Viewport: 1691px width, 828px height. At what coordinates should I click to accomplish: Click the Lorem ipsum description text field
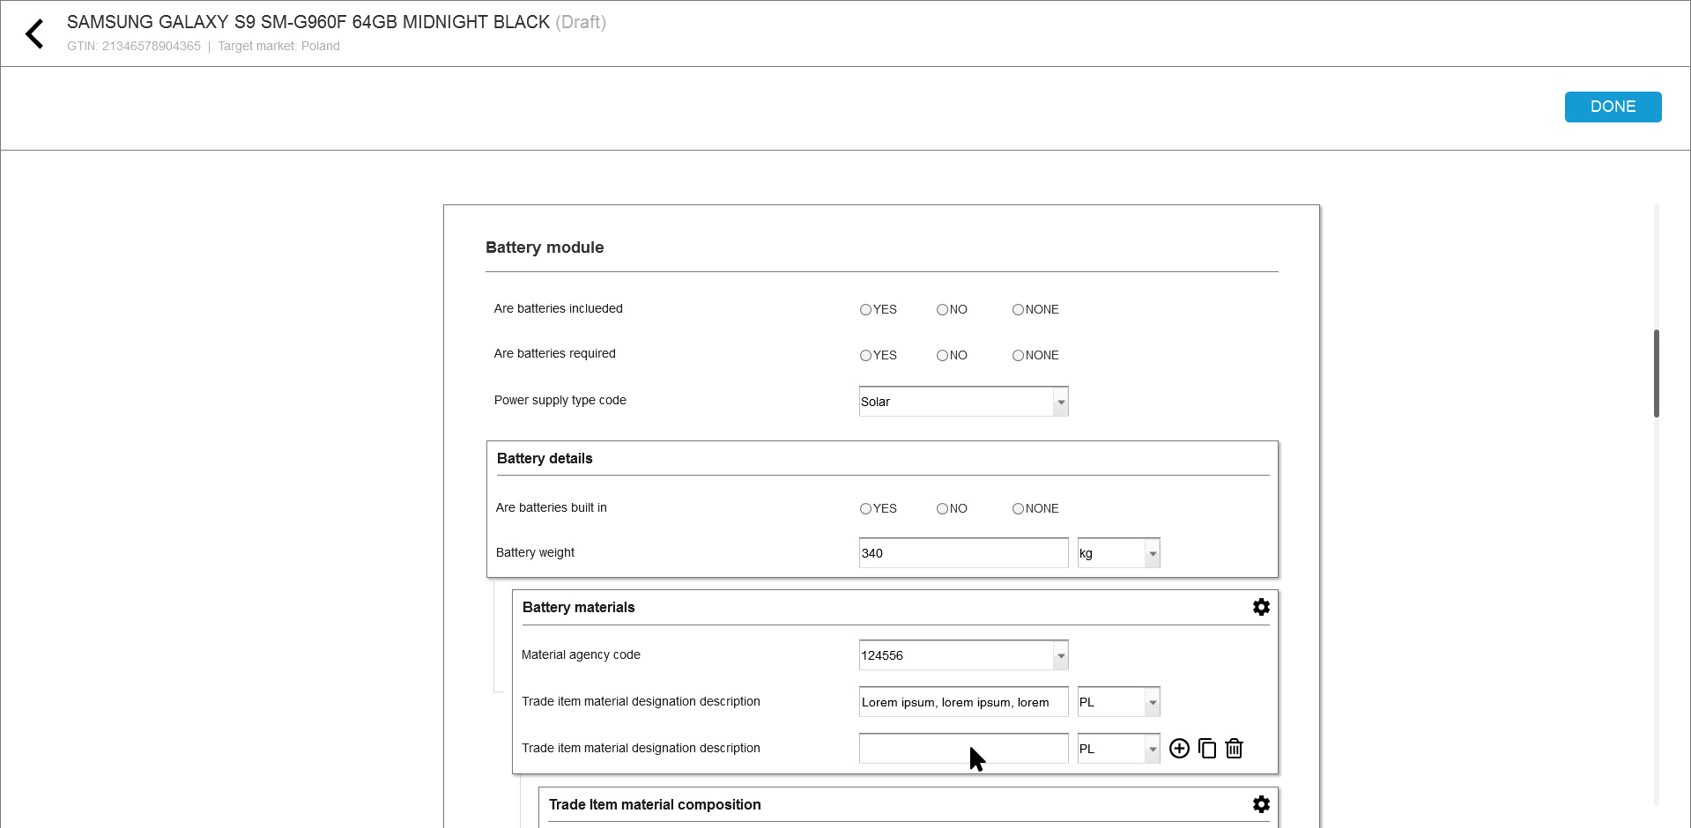(x=962, y=702)
